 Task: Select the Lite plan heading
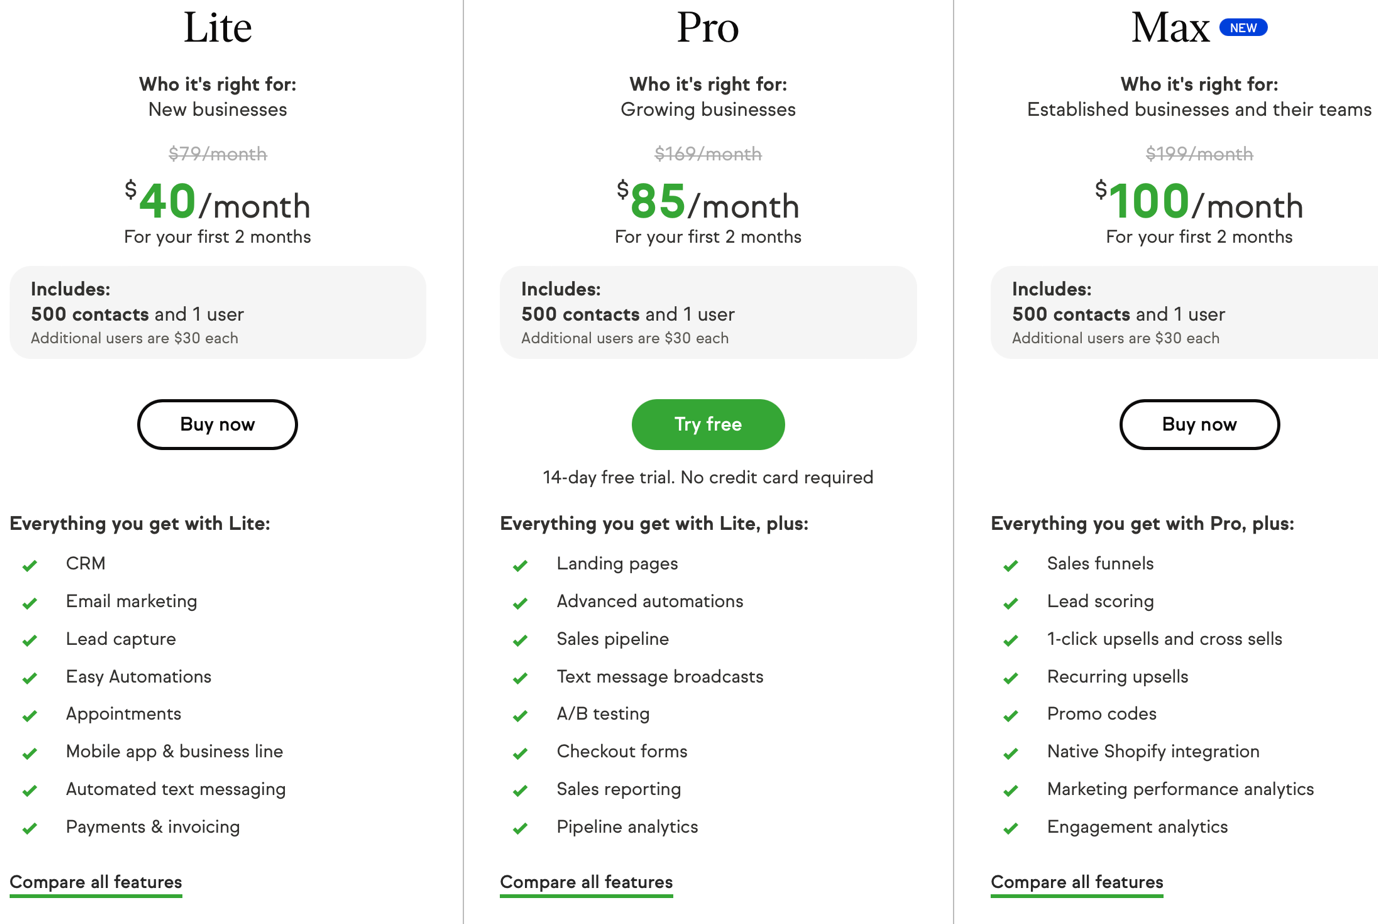(217, 27)
